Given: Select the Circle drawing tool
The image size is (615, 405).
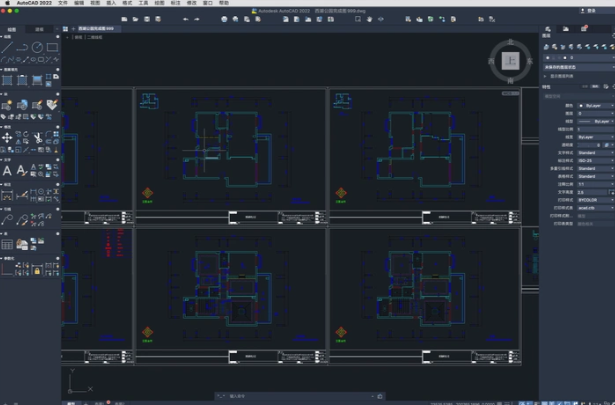Looking at the screenshot, I should pos(38,47).
